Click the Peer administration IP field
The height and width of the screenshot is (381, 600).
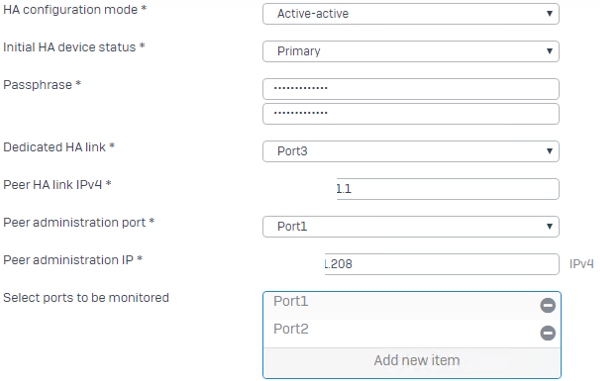[x=442, y=264]
